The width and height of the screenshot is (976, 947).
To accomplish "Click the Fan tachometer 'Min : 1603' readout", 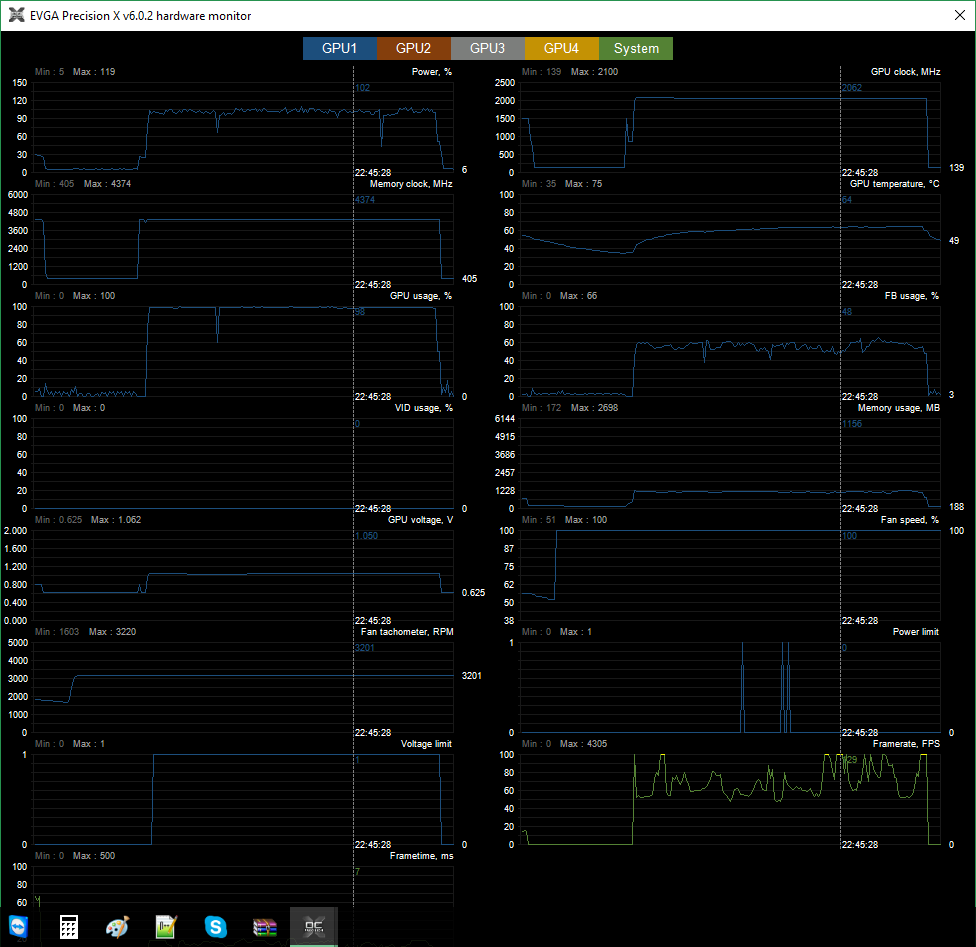I will 57,632.
